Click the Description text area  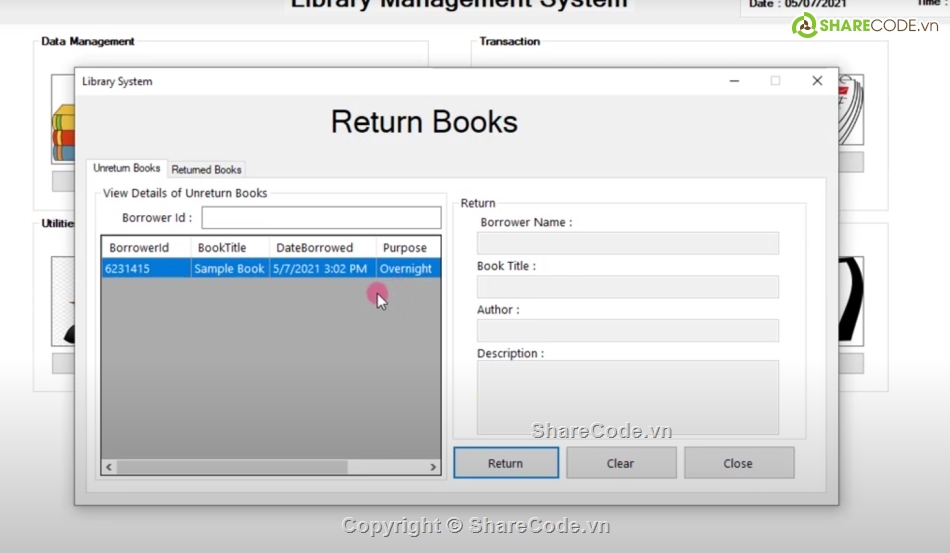point(627,397)
